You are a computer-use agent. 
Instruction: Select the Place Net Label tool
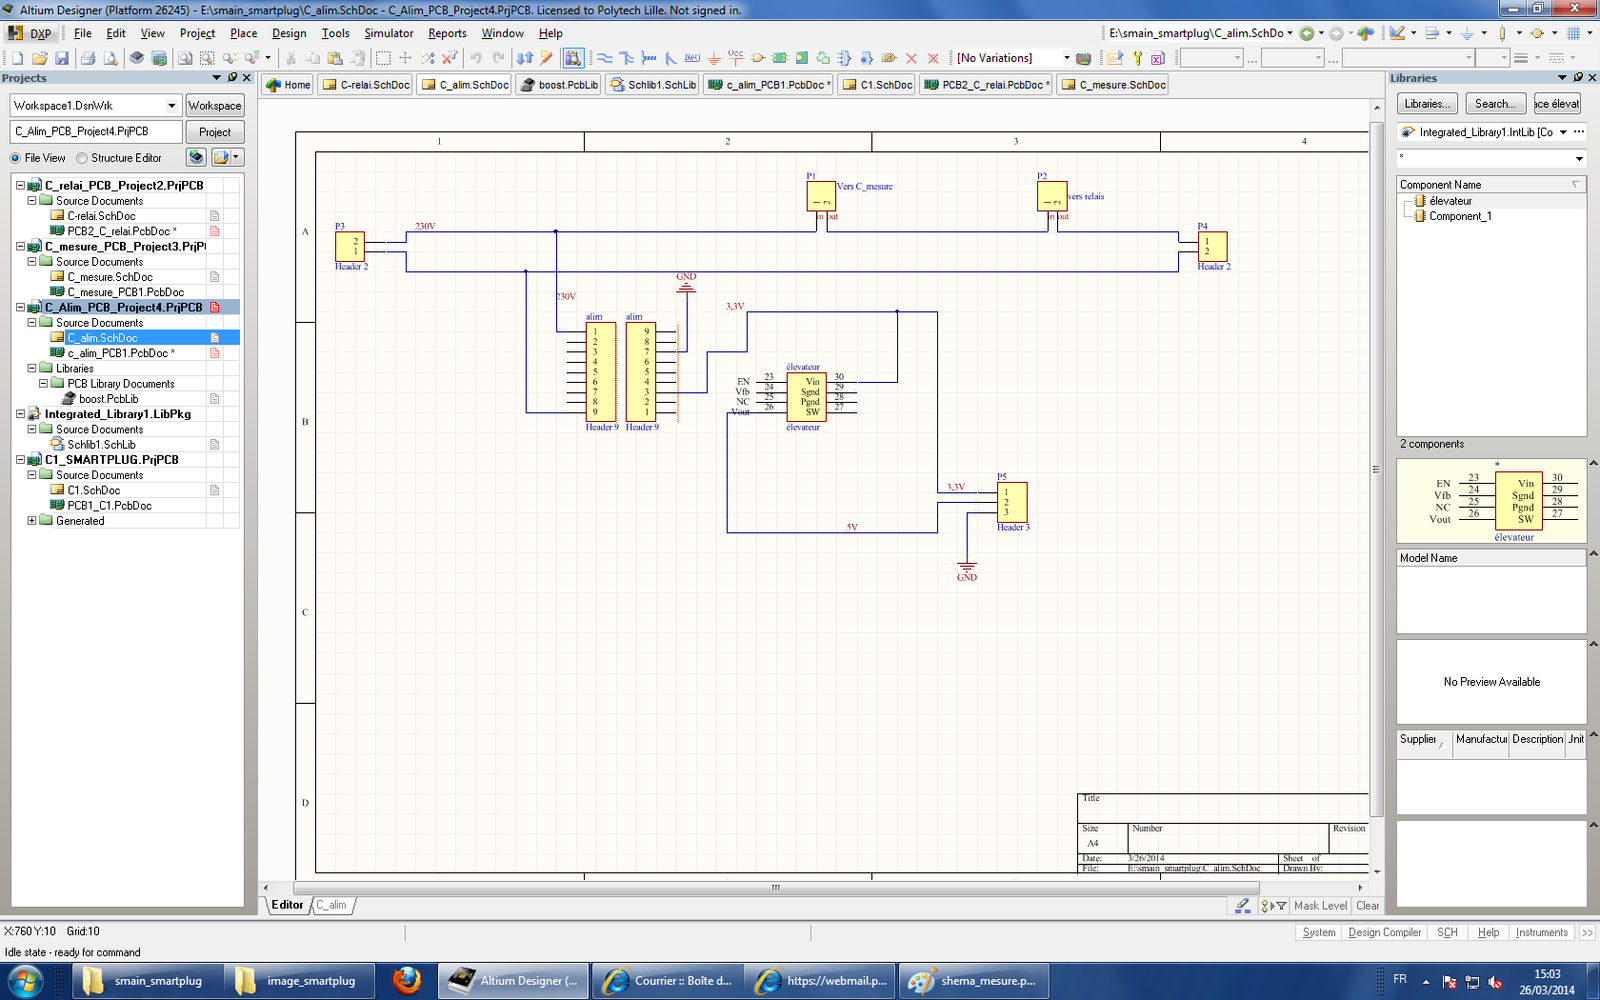click(692, 59)
